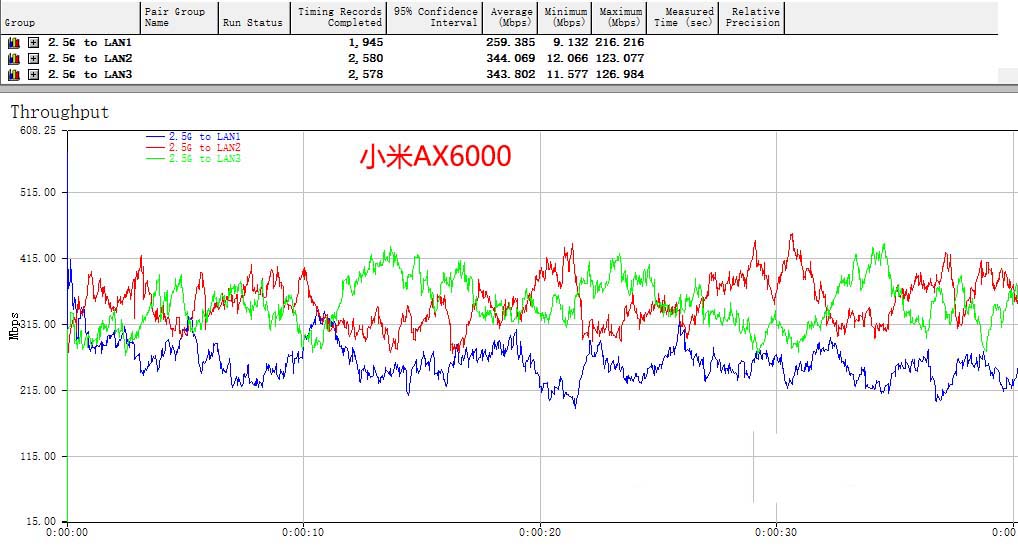This screenshot has width=1018, height=546.
Task: Click the 259.385 average value
Action: pyautogui.click(x=511, y=42)
